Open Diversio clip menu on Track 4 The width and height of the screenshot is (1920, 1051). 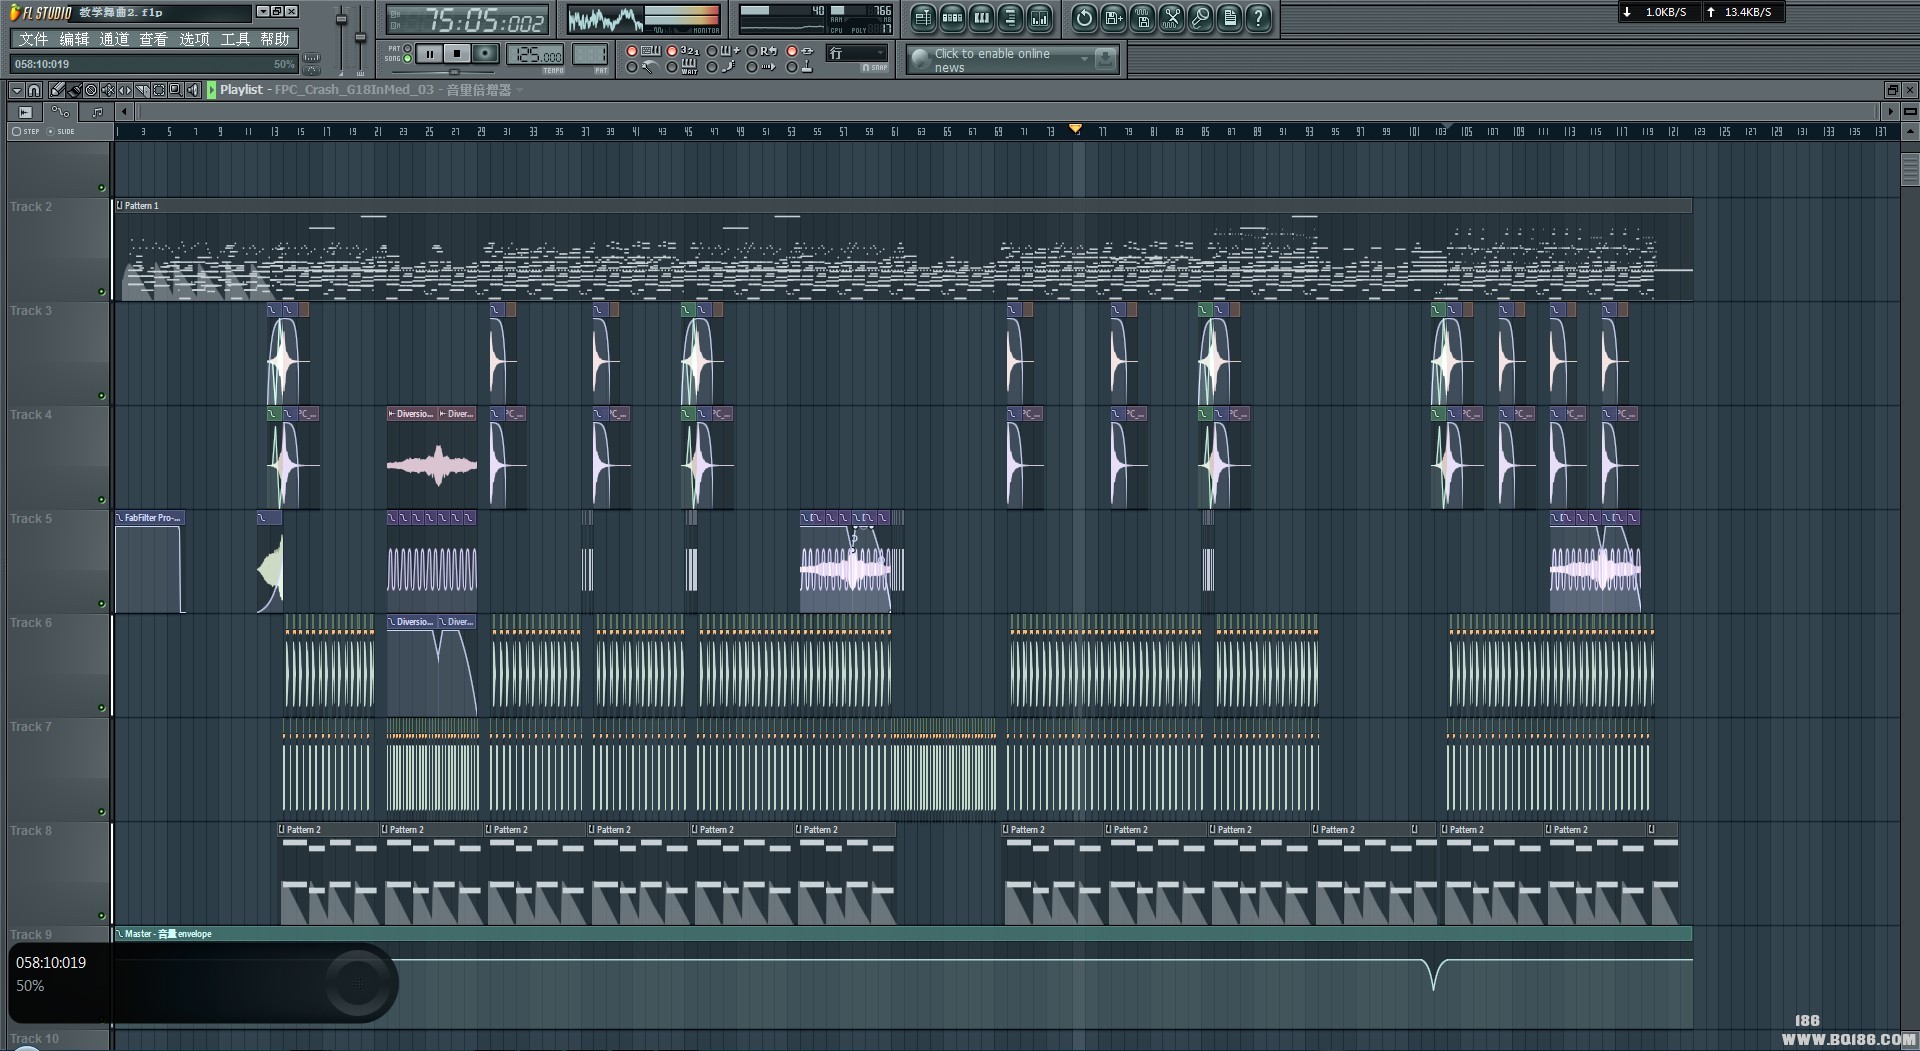392,413
